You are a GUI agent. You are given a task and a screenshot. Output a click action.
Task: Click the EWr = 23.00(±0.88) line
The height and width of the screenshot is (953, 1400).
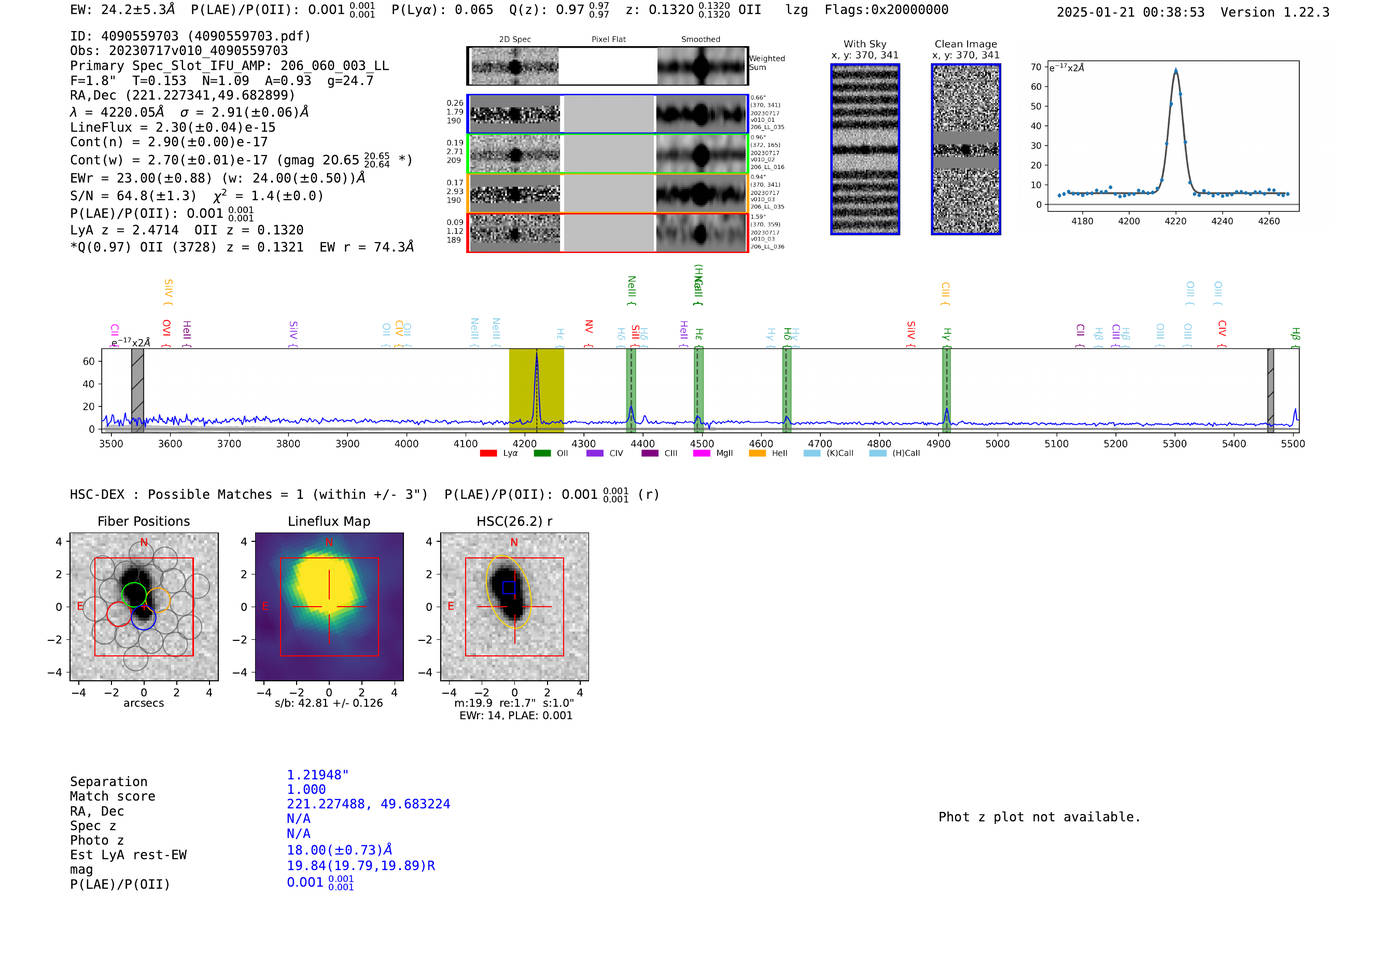[218, 178]
